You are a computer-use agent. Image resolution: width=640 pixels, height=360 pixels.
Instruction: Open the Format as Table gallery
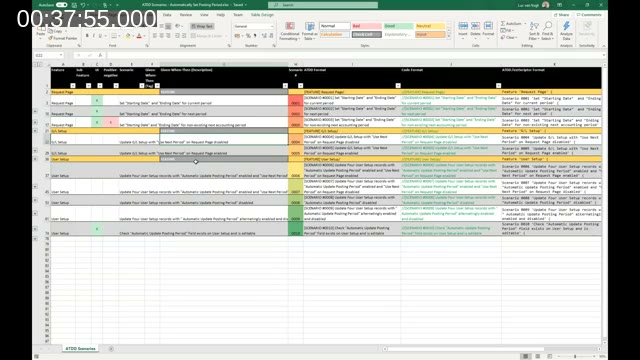(310, 31)
